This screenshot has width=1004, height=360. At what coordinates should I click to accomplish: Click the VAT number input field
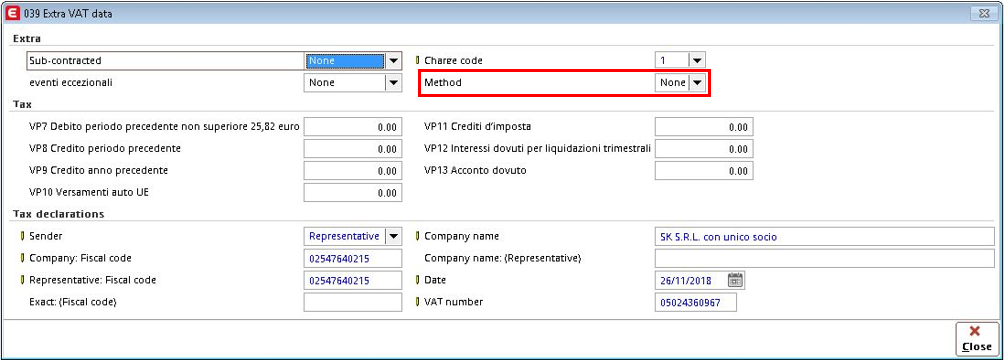tap(696, 302)
